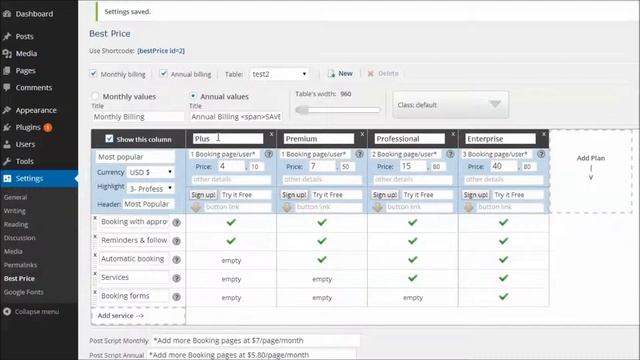640x360 pixels.
Task: Toggle Enterprise checkmark for Booking forms
Action: coord(504,296)
